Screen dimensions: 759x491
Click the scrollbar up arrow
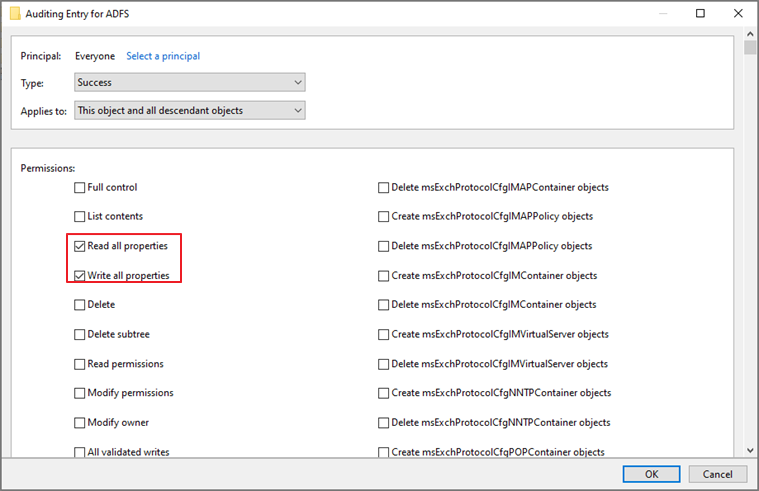pos(750,34)
